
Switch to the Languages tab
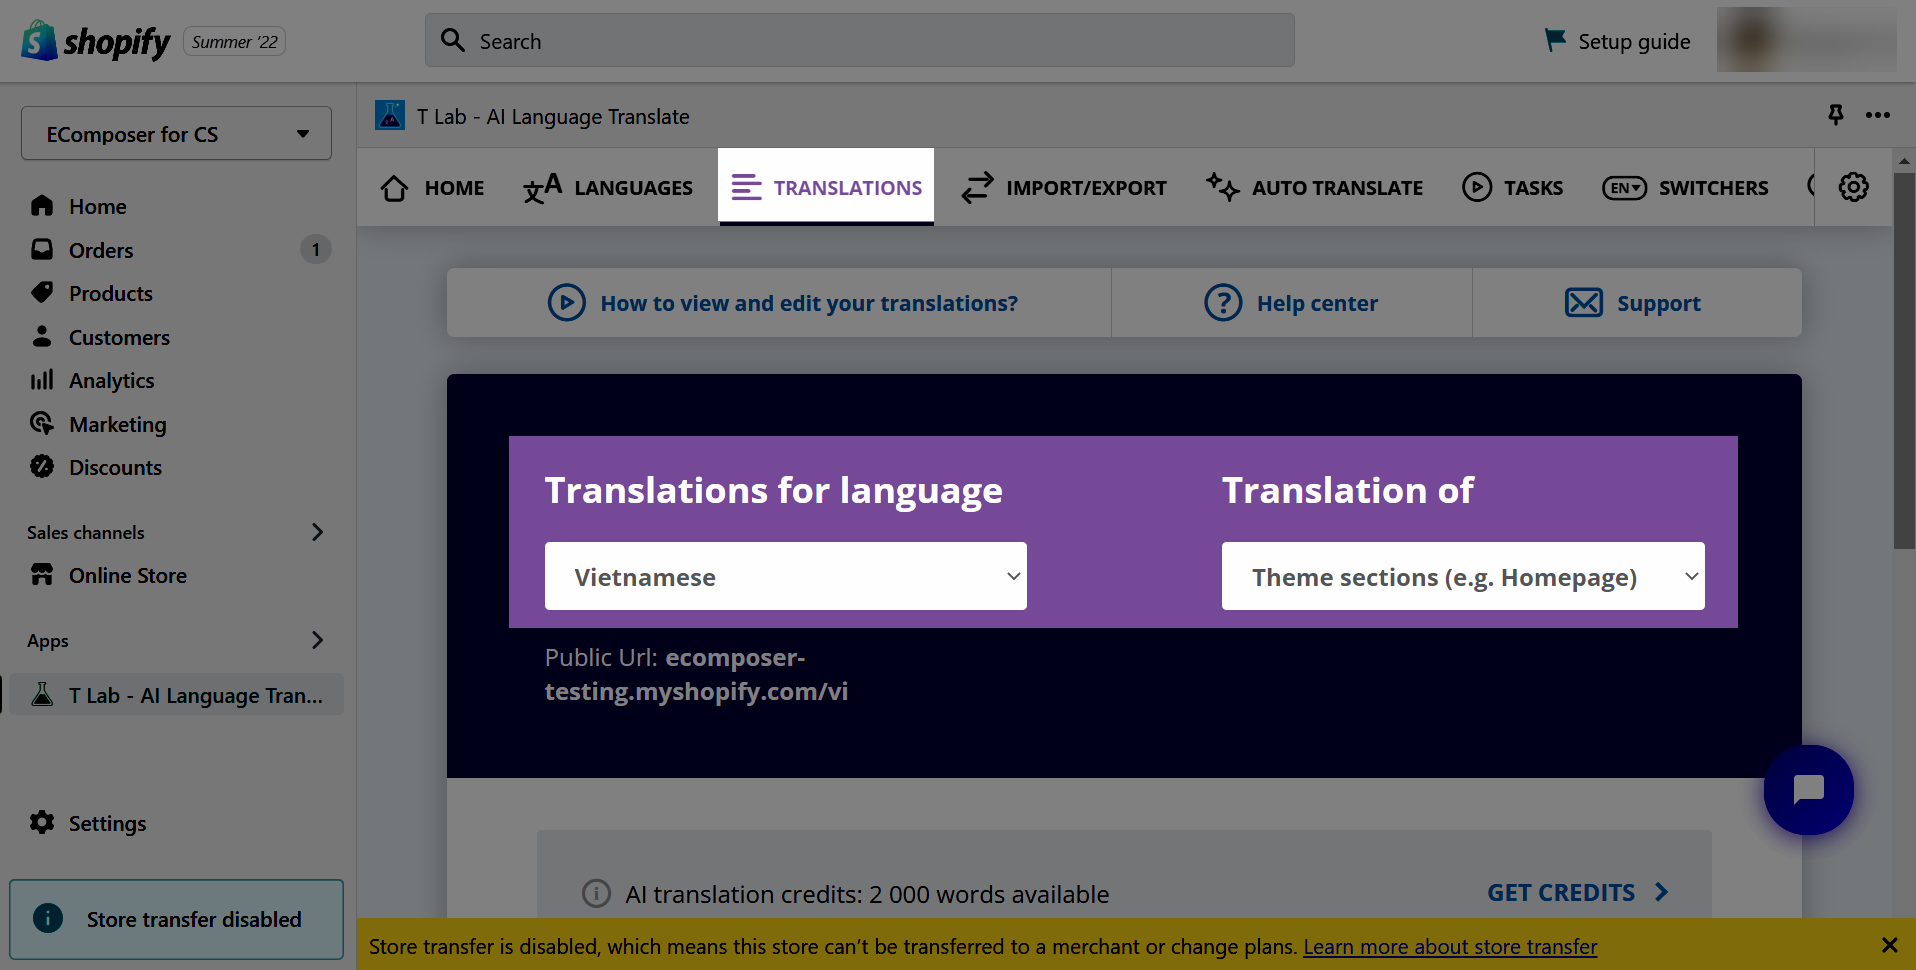[607, 187]
